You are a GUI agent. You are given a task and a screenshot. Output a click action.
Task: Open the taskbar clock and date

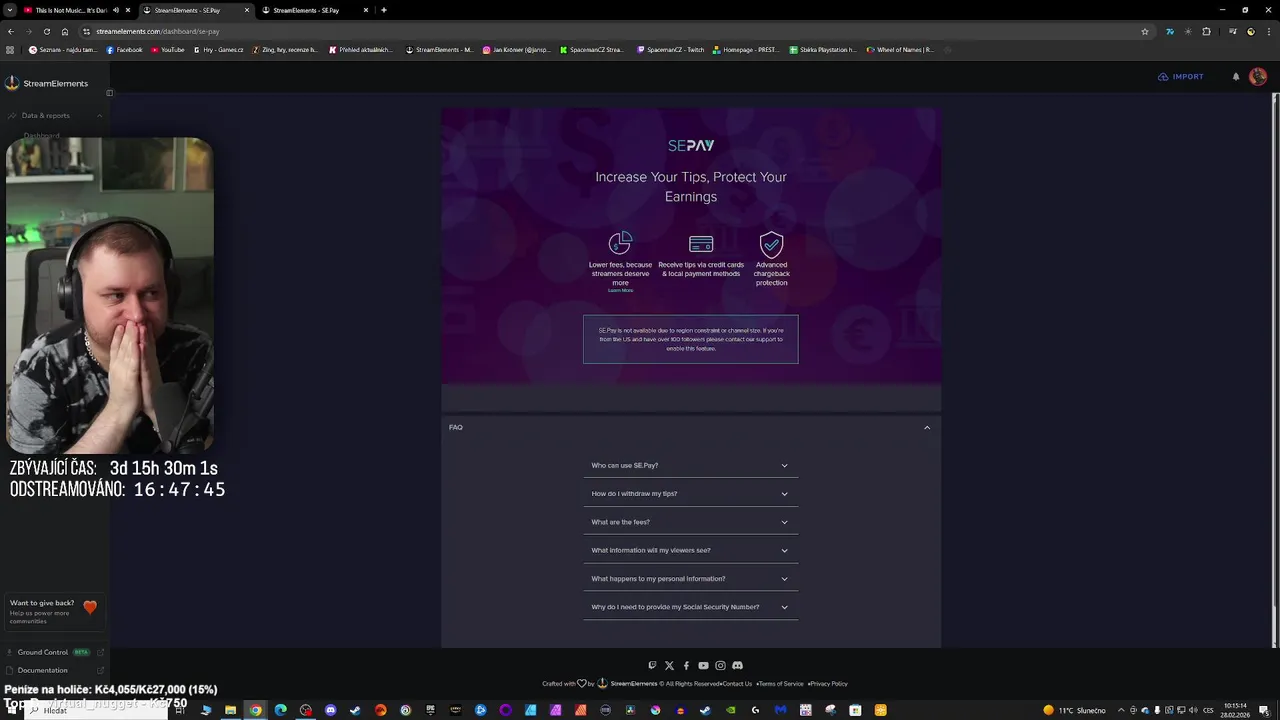1237,710
